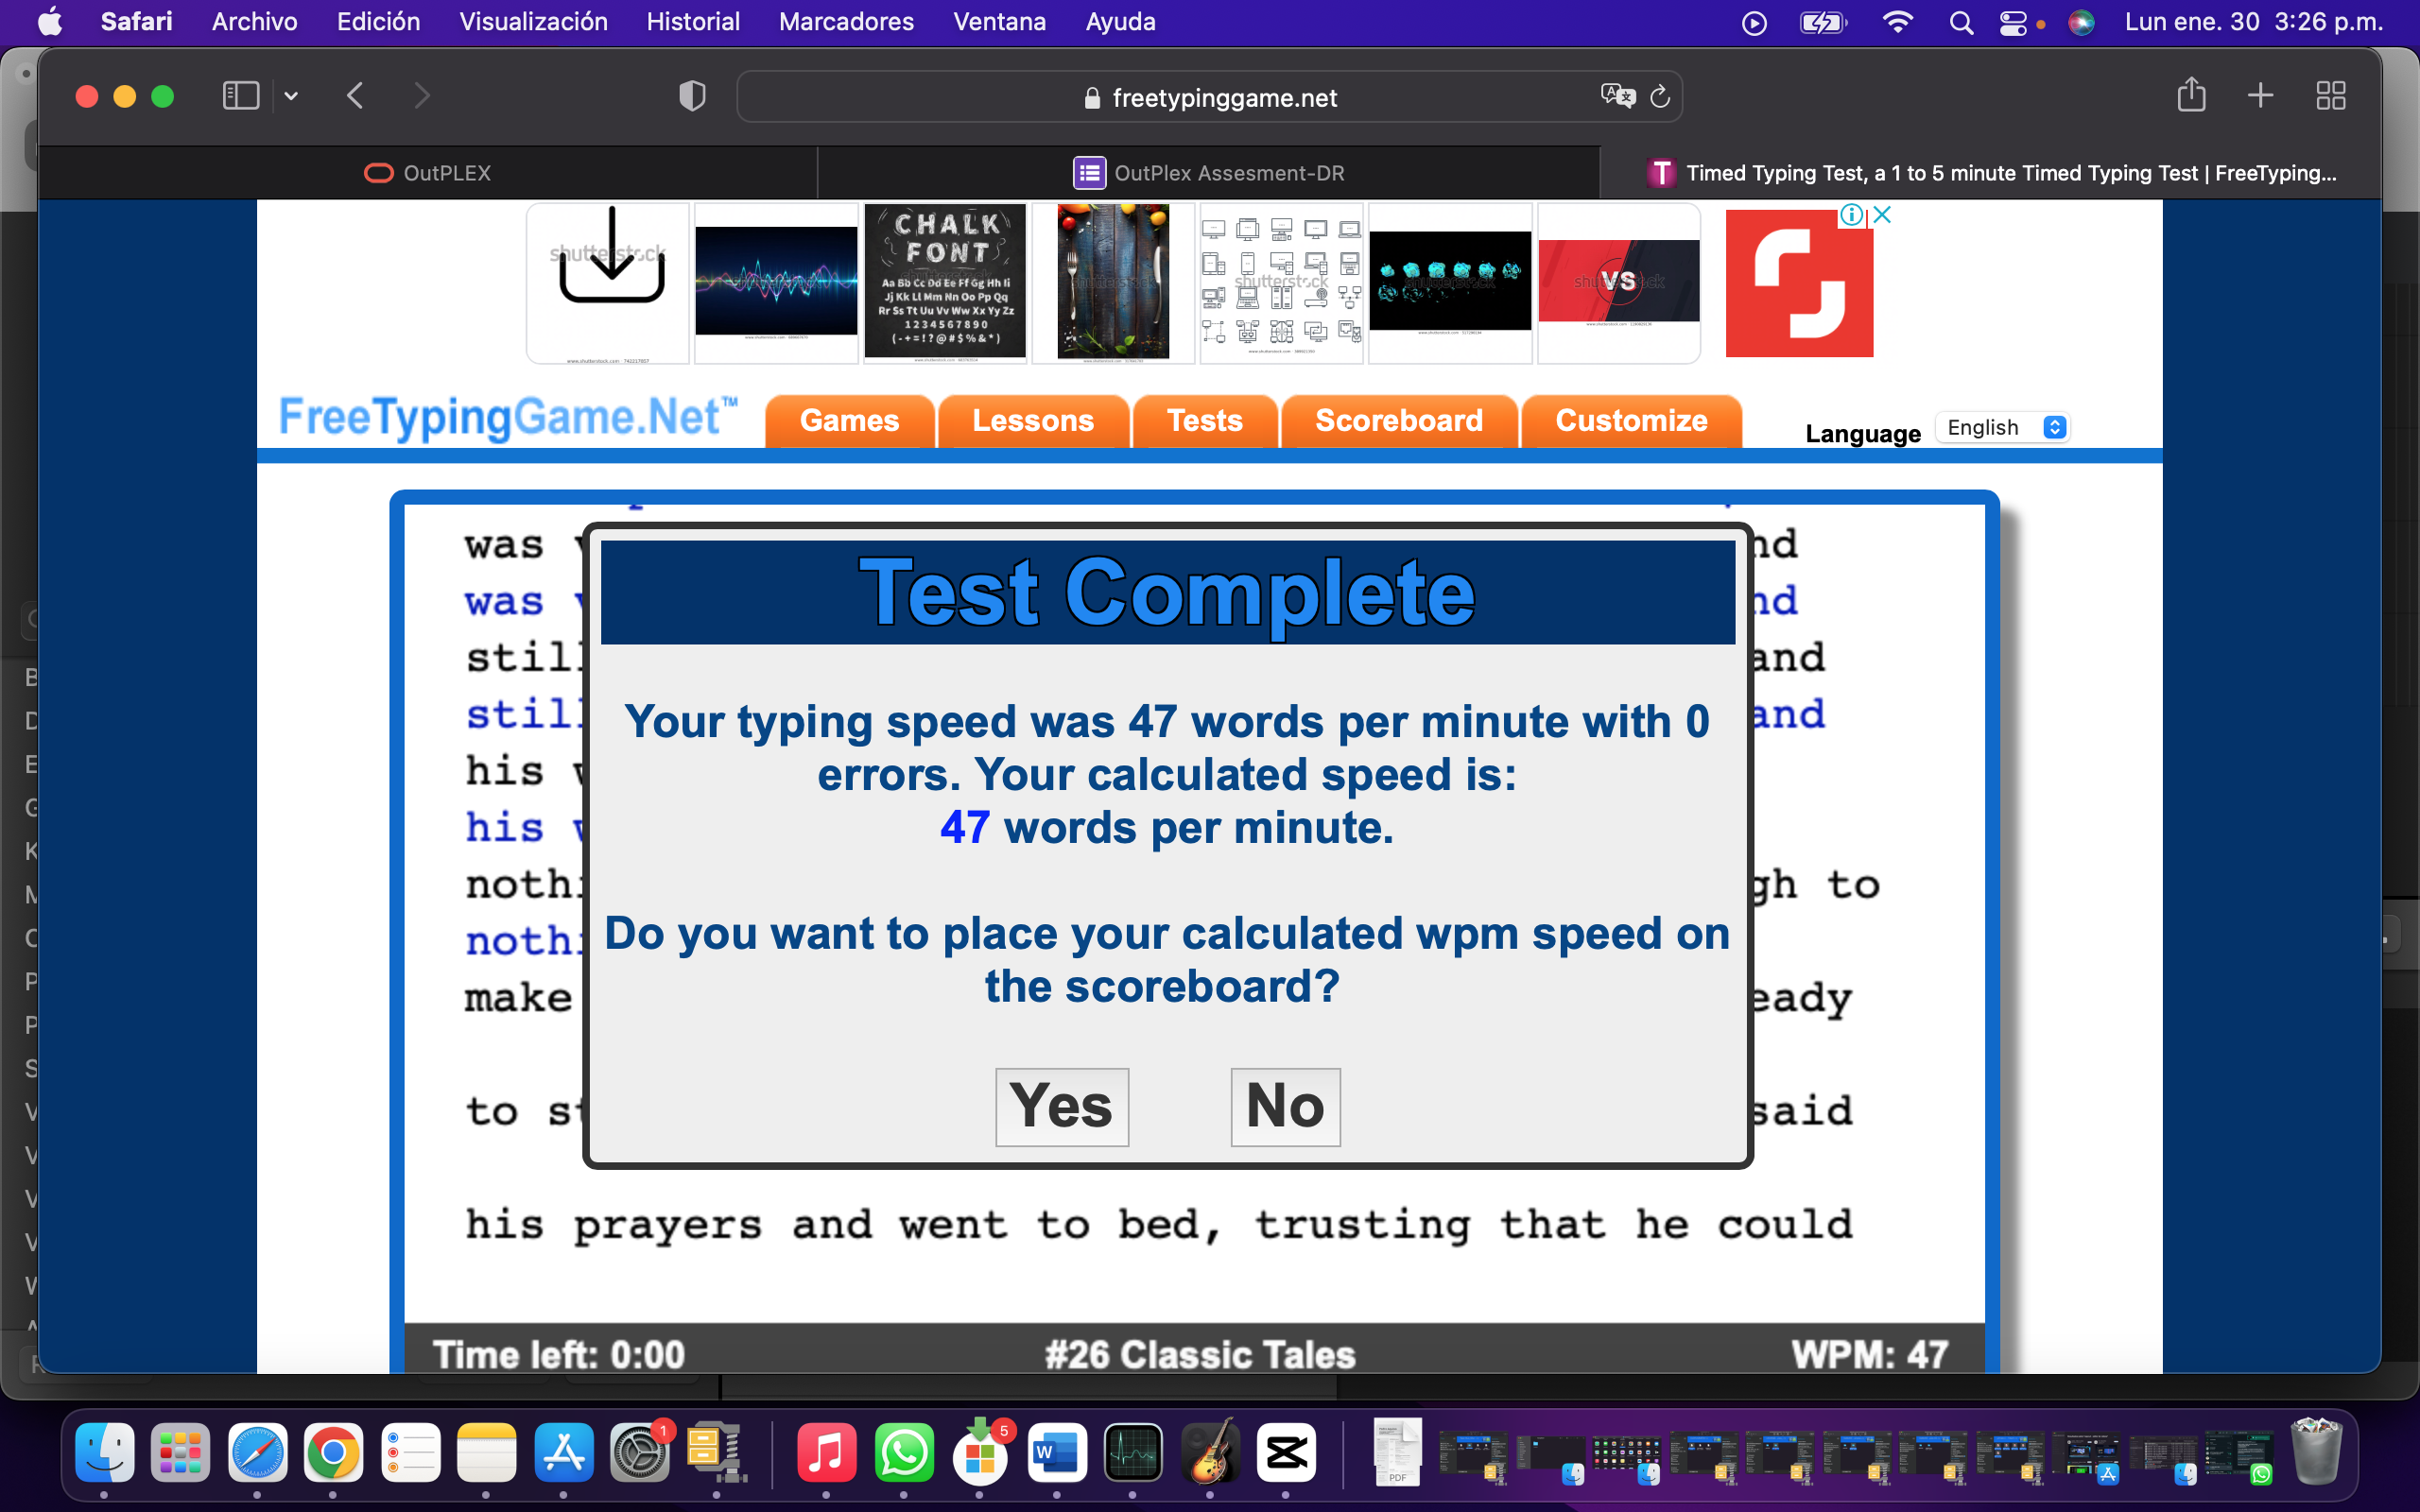
Task: Close the ad with the X icon
Action: click(1882, 215)
